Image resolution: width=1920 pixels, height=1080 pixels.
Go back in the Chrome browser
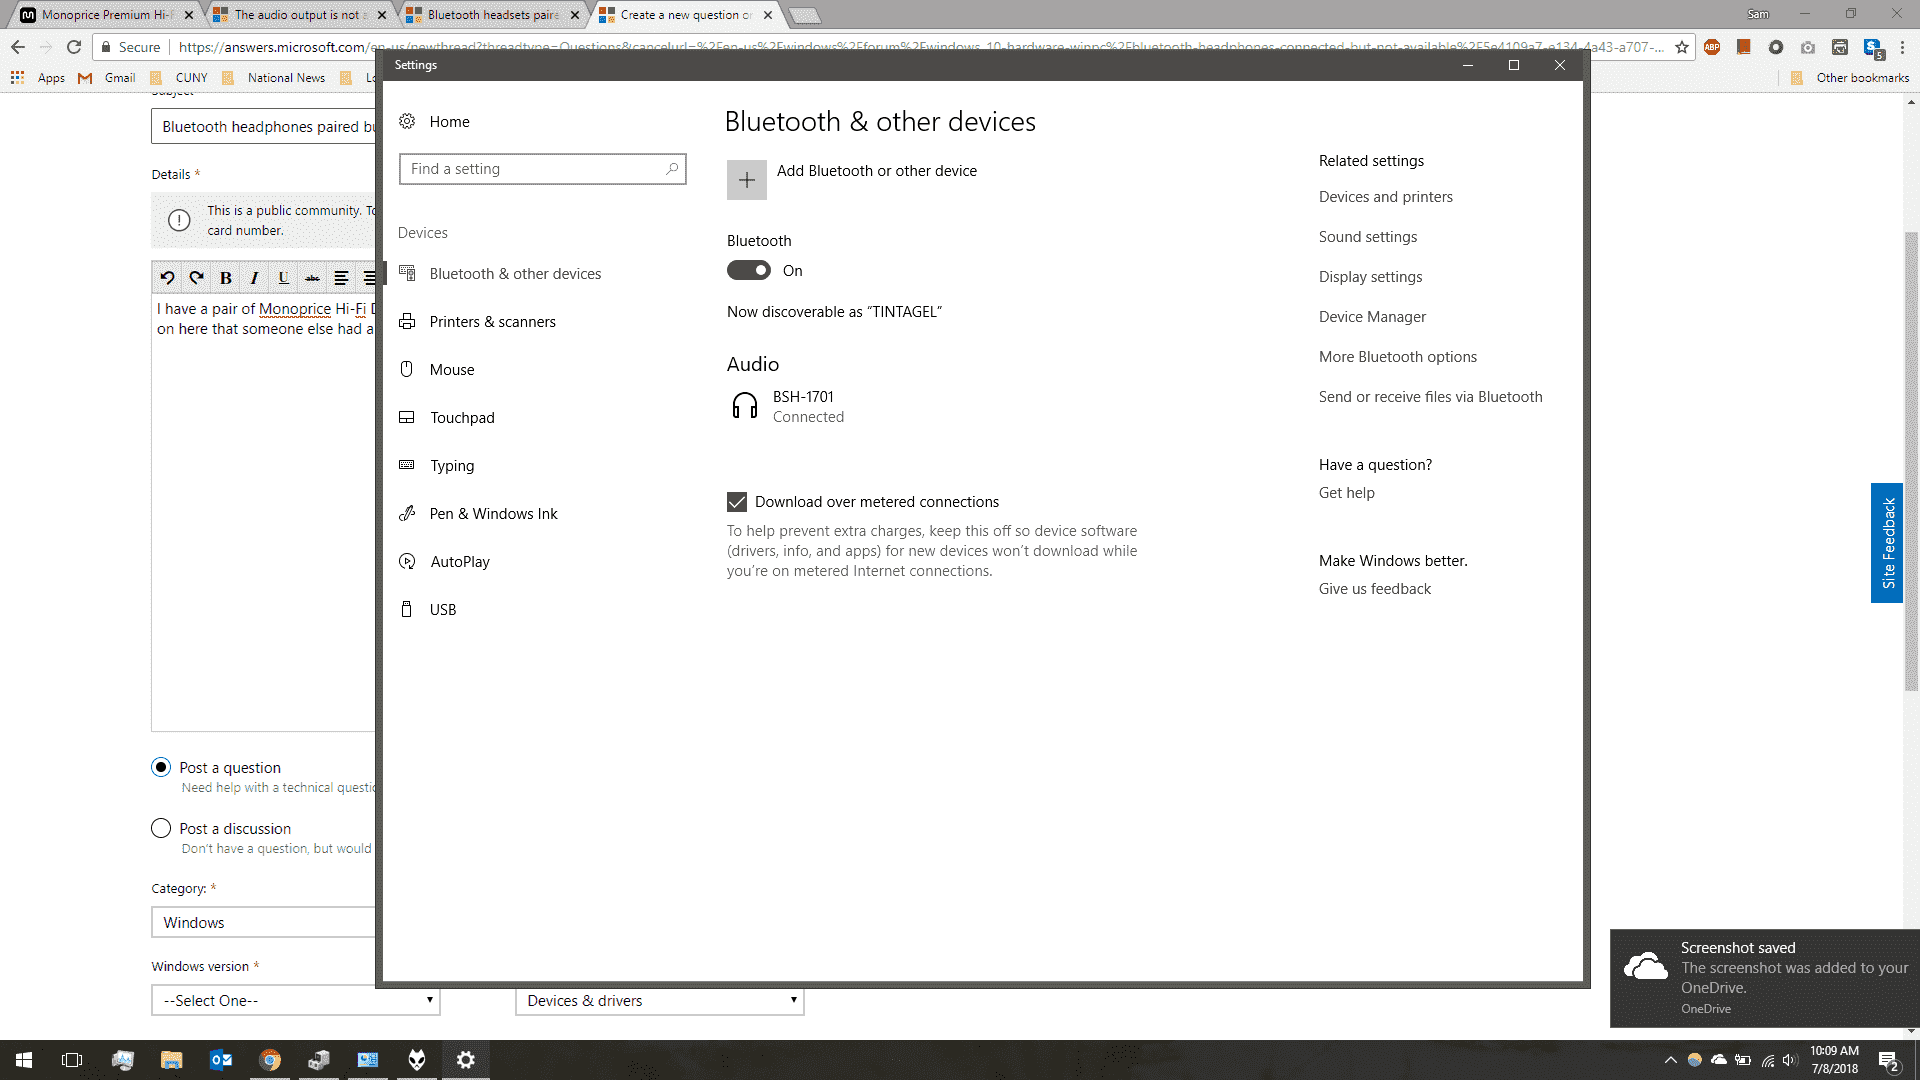(x=18, y=47)
